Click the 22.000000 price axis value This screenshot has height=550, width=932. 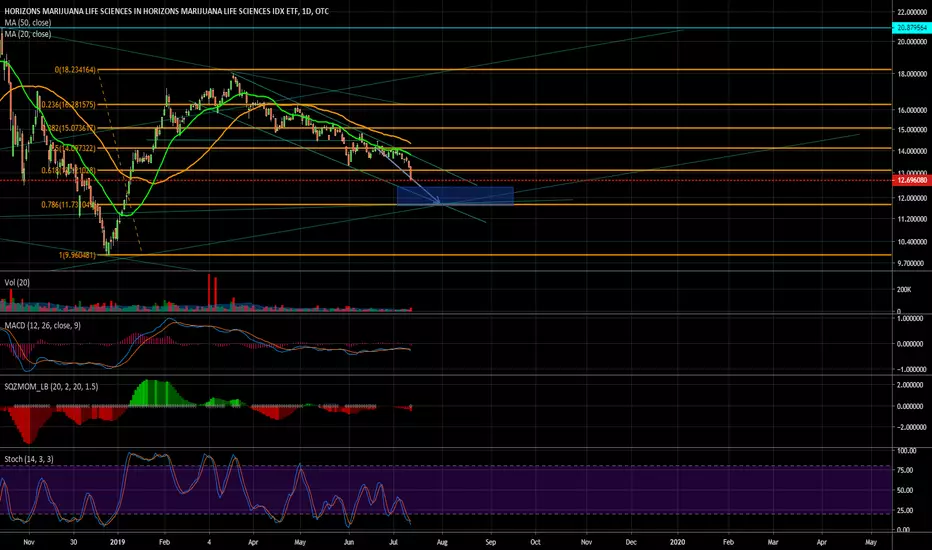coord(912,12)
